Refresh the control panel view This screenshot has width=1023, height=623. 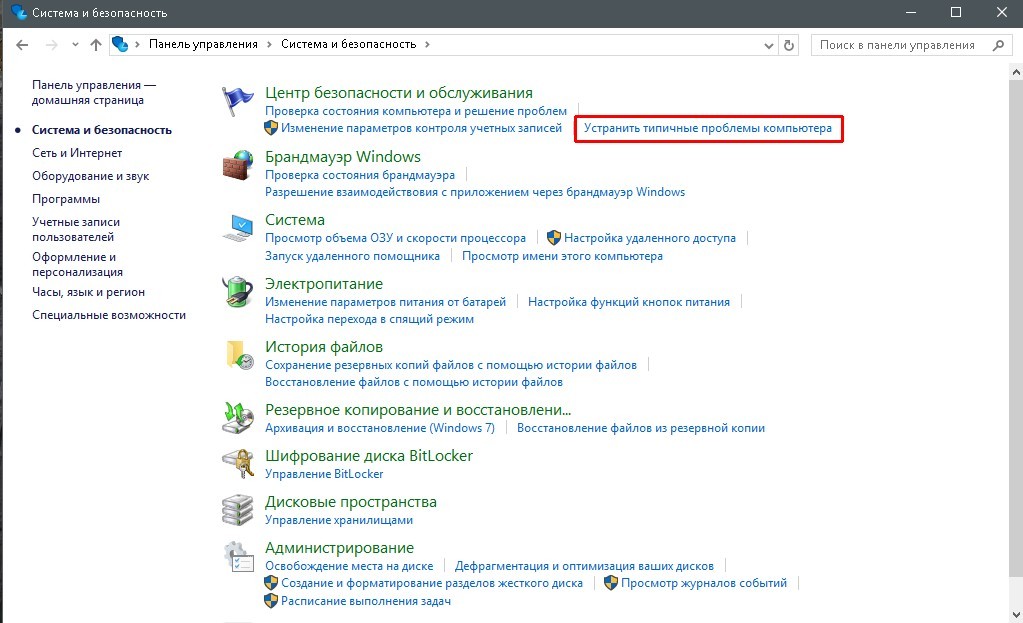coord(789,45)
